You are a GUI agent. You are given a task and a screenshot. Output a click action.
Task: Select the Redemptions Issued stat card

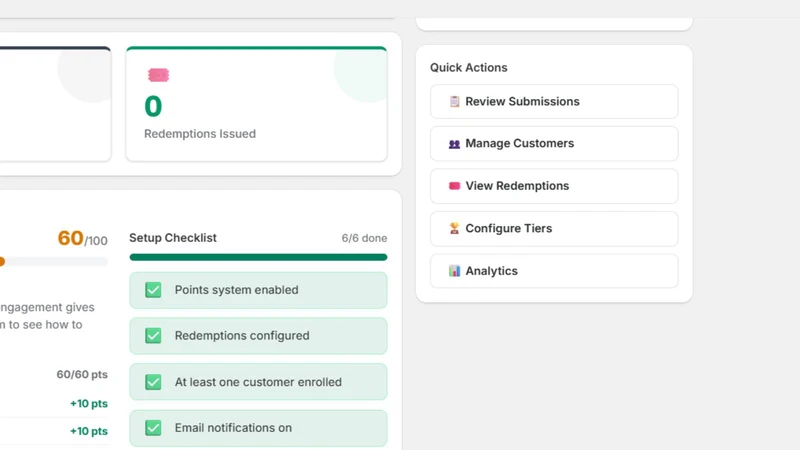256,104
